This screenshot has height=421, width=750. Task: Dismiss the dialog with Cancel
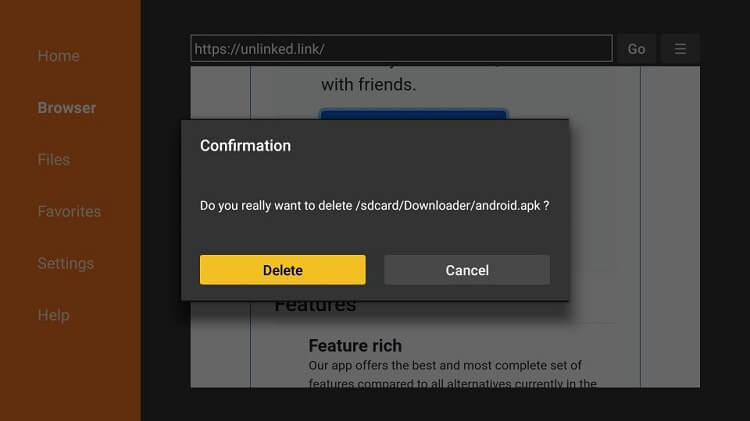467,270
